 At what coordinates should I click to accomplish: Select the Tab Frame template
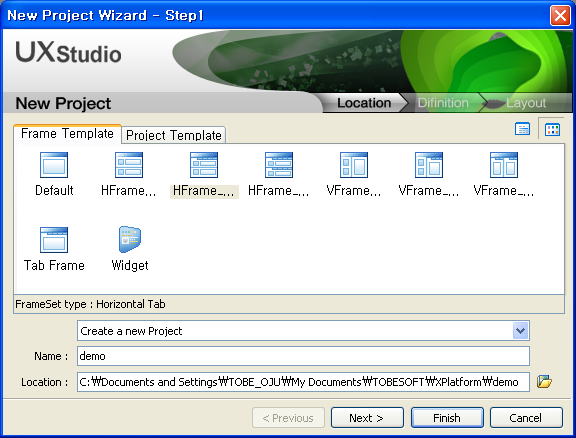[54, 249]
